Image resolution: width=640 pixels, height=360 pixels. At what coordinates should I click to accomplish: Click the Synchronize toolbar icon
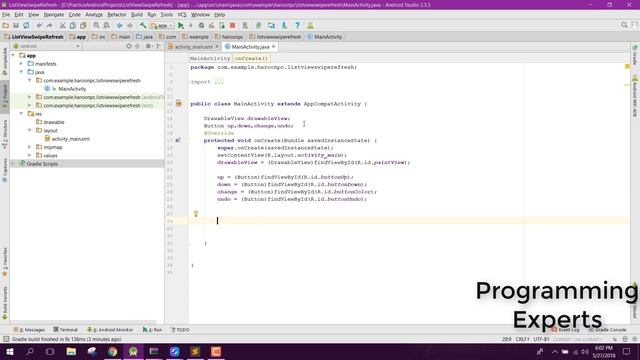click(27, 25)
